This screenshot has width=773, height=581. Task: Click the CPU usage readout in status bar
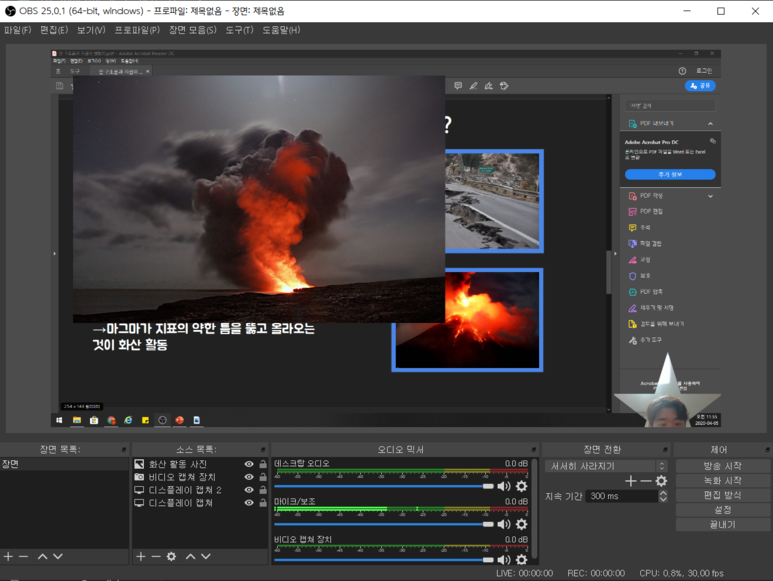click(x=681, y=574)
